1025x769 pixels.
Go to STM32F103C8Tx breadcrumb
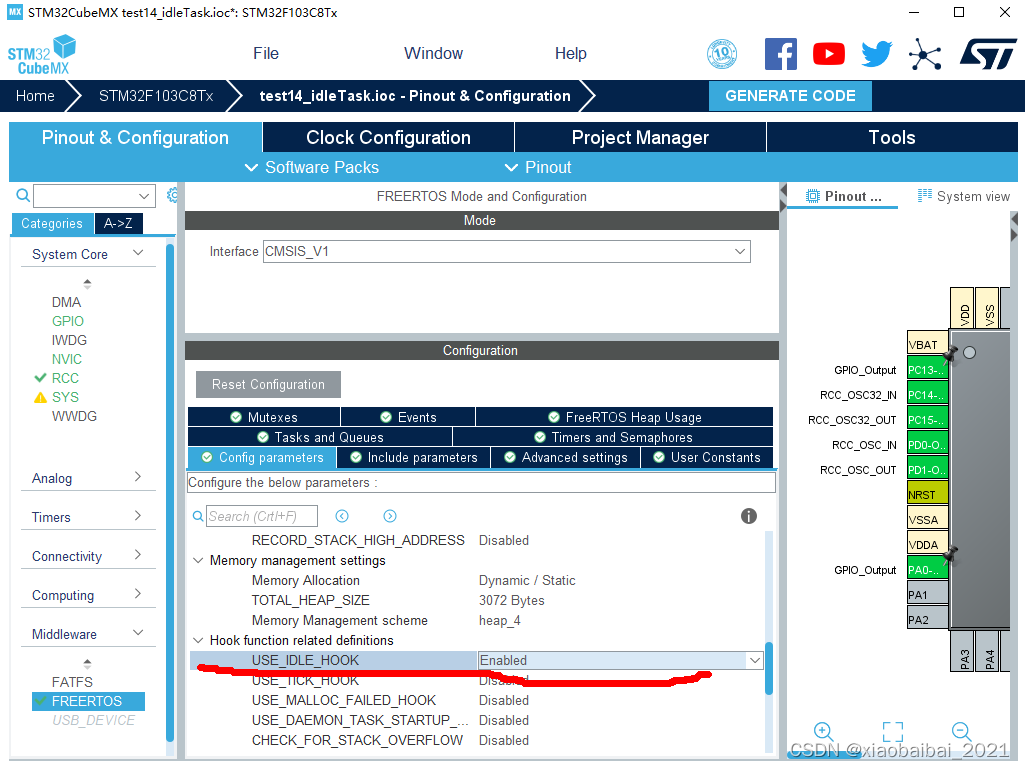coord(156,95)
